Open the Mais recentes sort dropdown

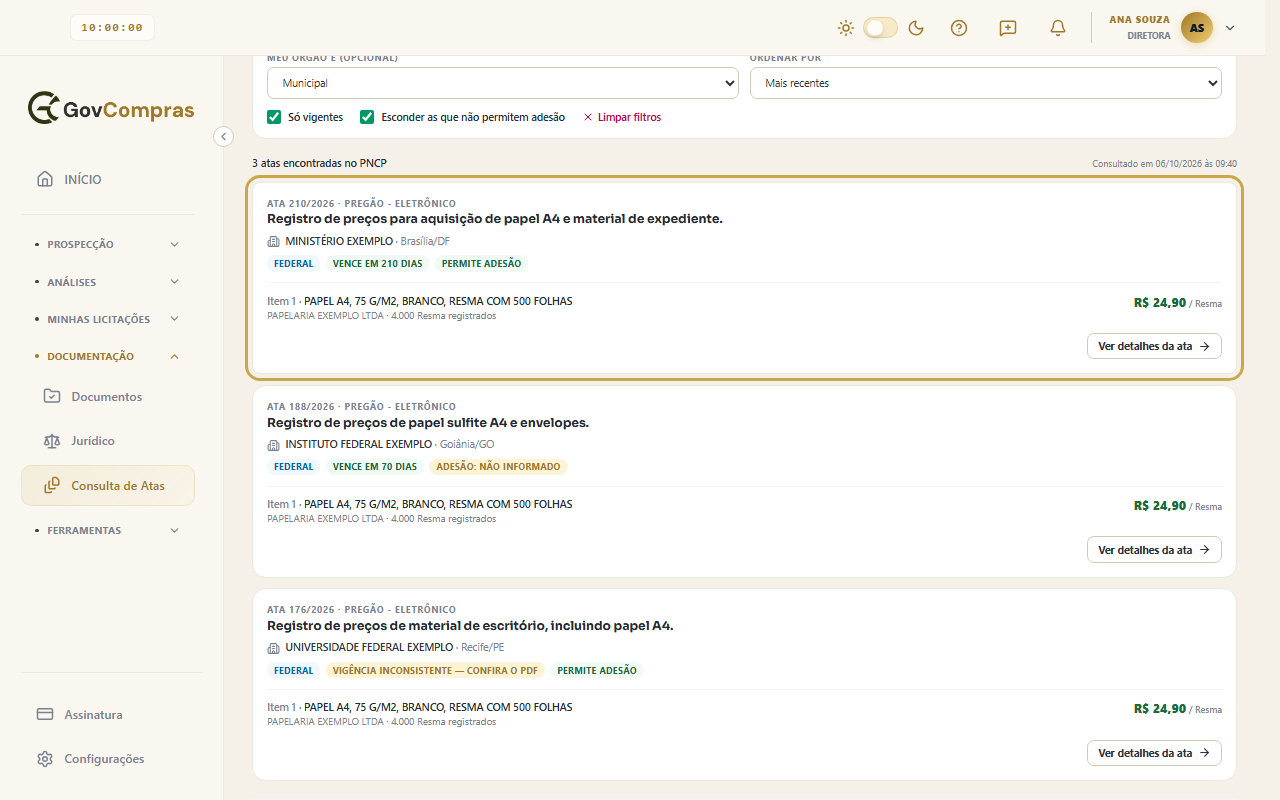click(x=986, y=83)
